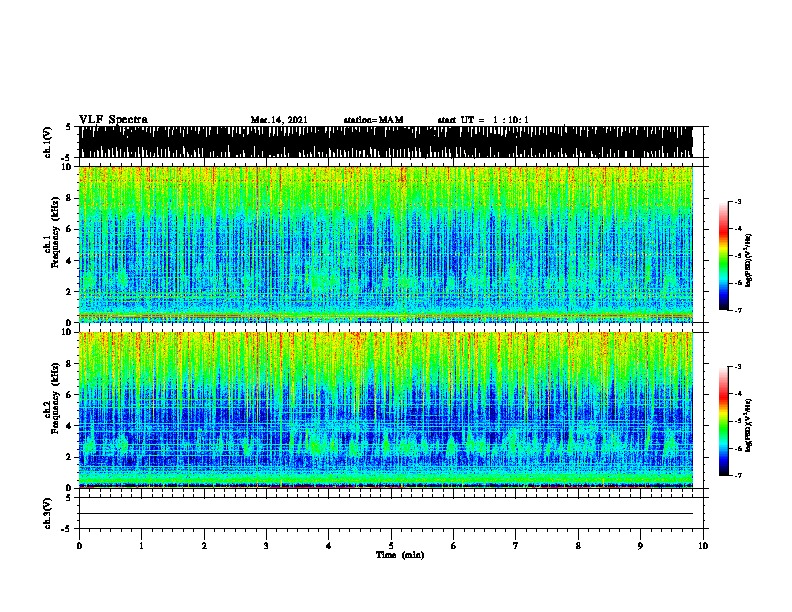
Task: Click the ch.2 spectrogram "8" kHz tick label
Action: pos(69,364)
